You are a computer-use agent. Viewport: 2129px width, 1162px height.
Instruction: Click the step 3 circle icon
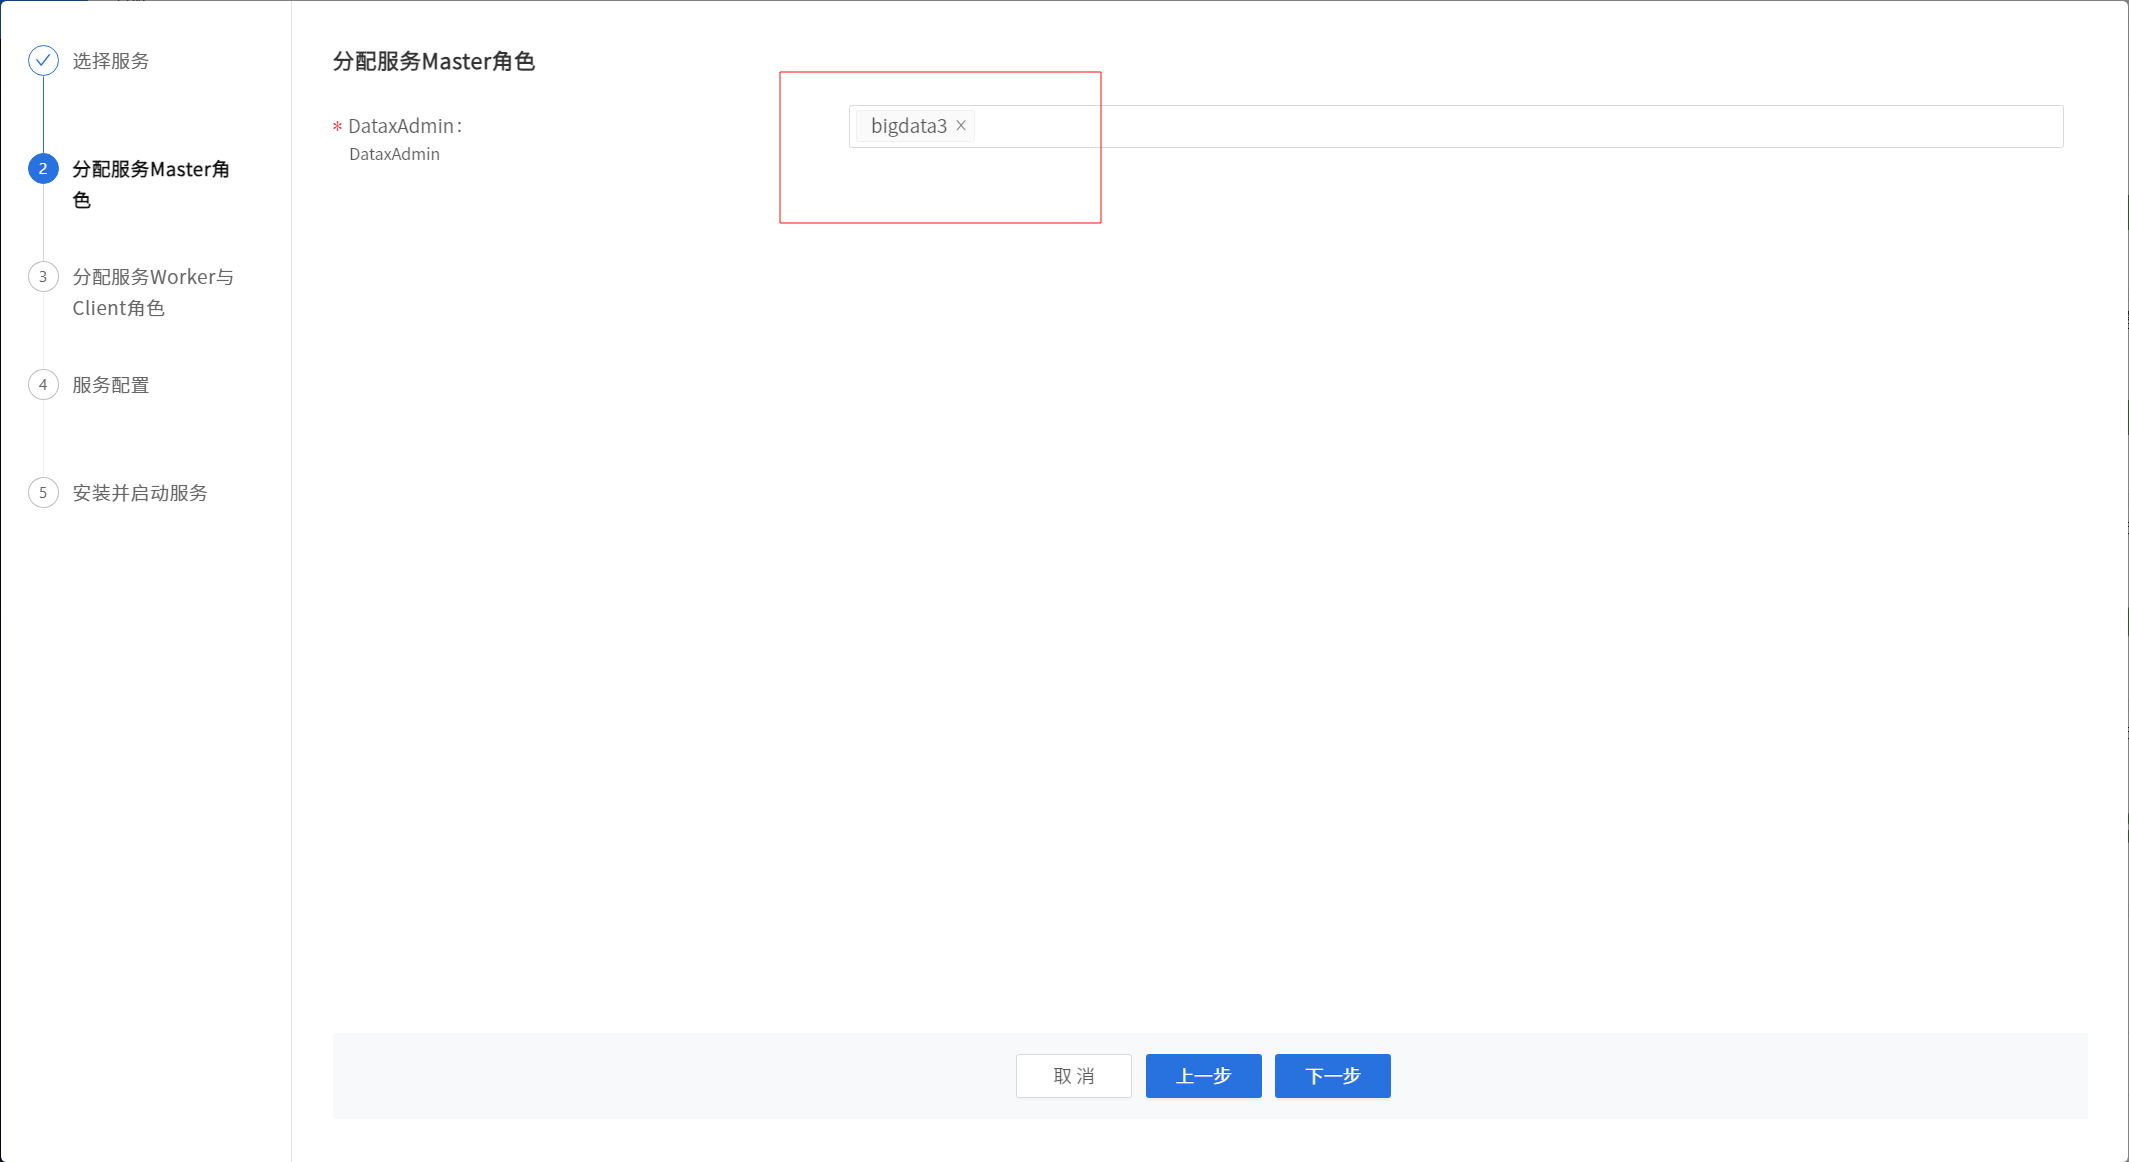coord(43,277)
